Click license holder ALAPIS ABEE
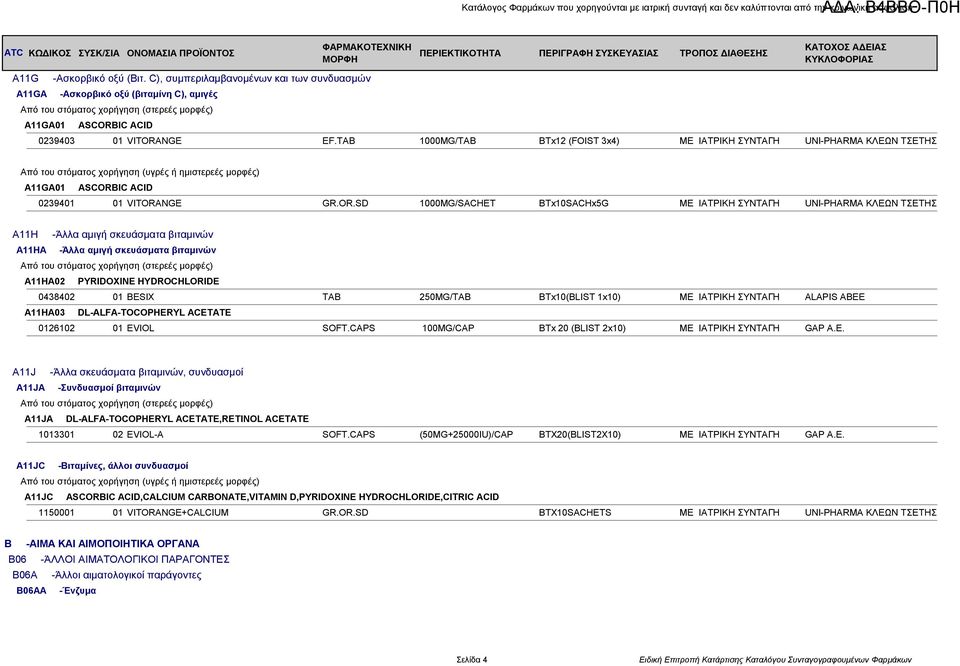Viewport: 960px width, 666px height. pos(834,297)
